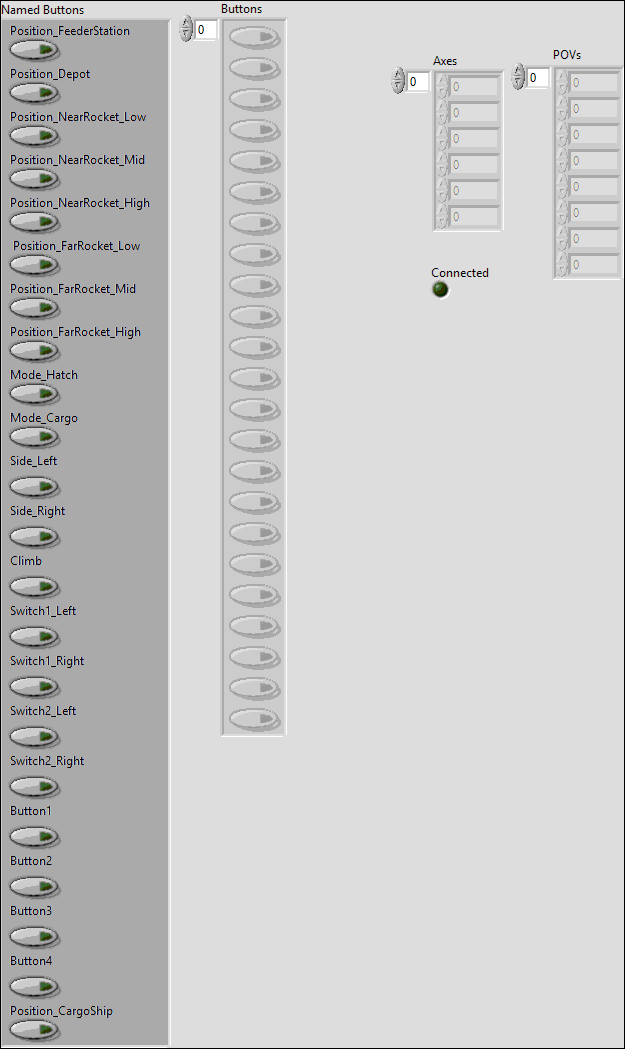Screen dimensions: 625x1049
Task: Select the Climb label text
Action: [x=26, y=561]
